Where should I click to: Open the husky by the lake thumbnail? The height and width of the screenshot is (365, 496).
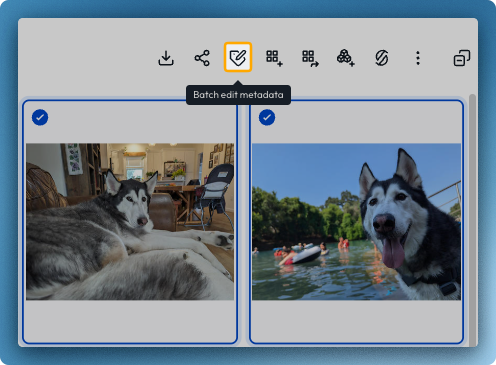tap(356, 222)
